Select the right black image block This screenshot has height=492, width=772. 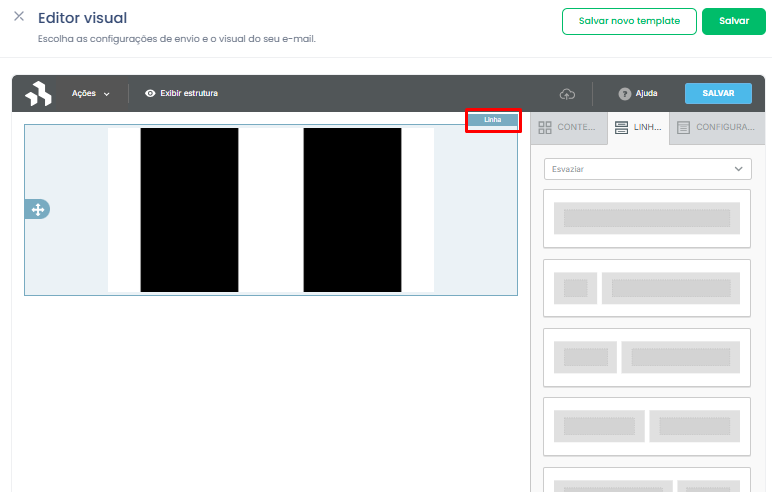[353, 210]
